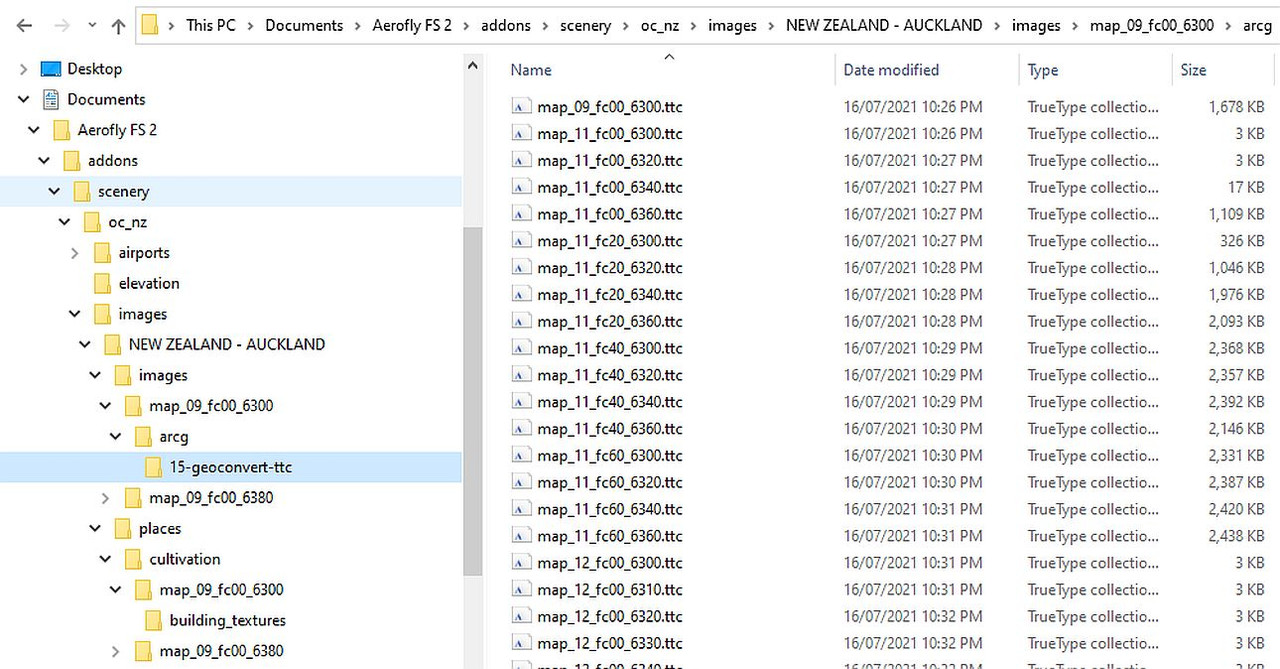Navigate to This PC in address bar

point(211,26)
